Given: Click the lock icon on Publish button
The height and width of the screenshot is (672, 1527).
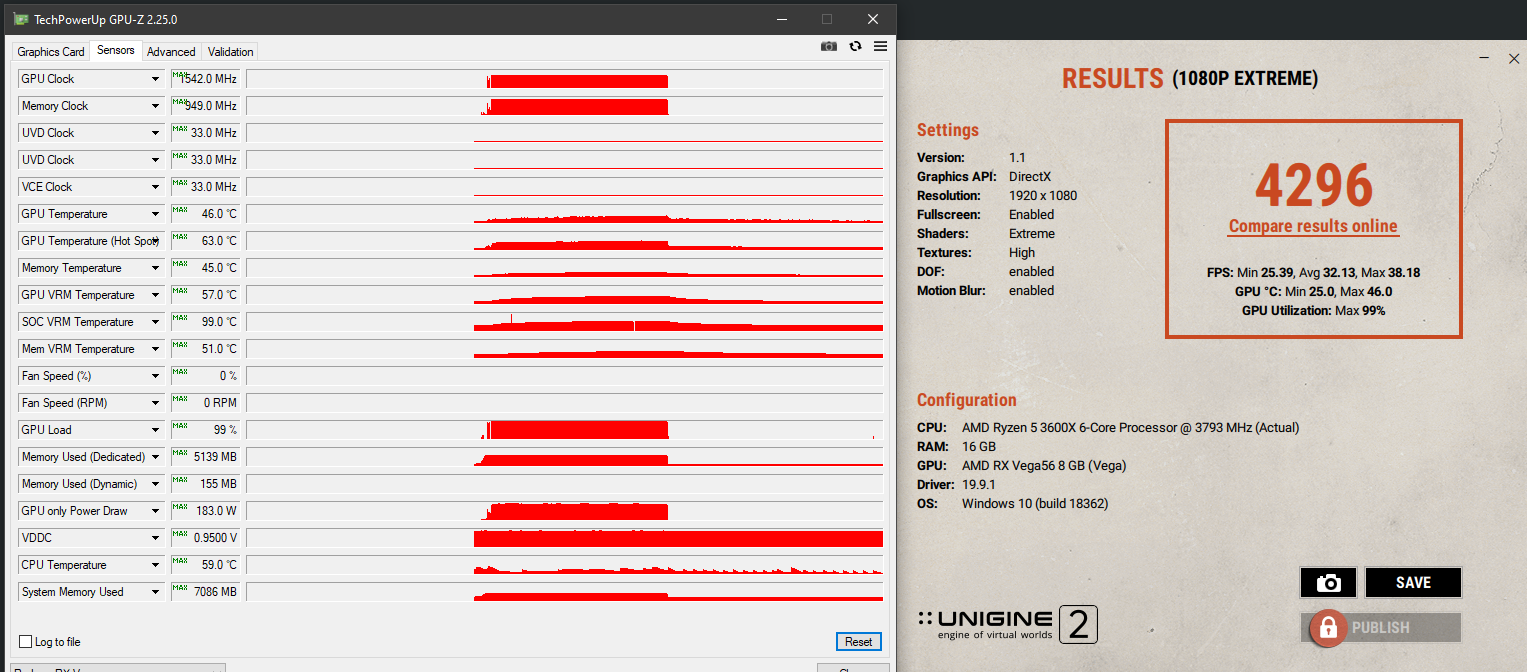Looking at the screenshot, I should click(1327, 627).
